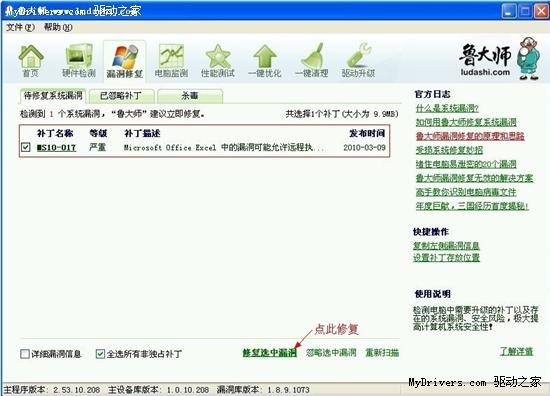Click the 补丁名称 column header

click(55, 133)
